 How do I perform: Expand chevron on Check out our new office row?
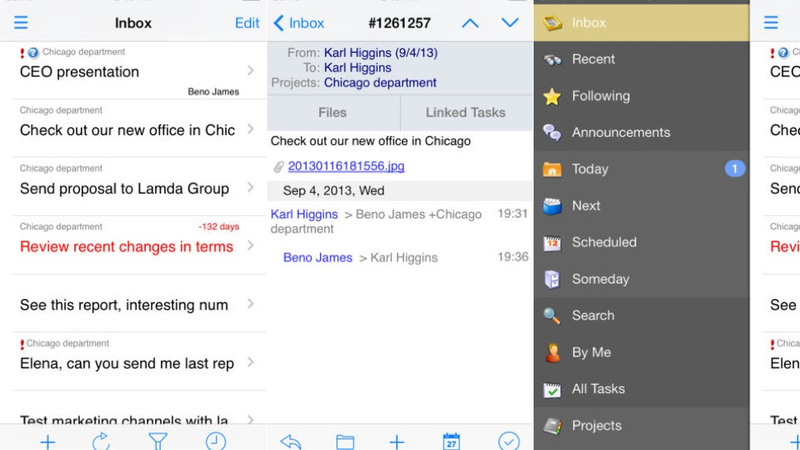tap(251, 129)
